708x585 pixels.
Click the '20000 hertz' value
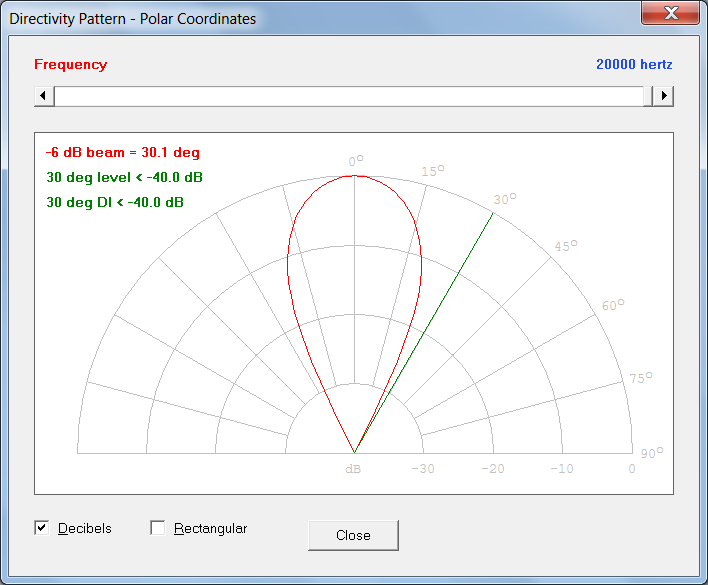click(x=634, y=65)
